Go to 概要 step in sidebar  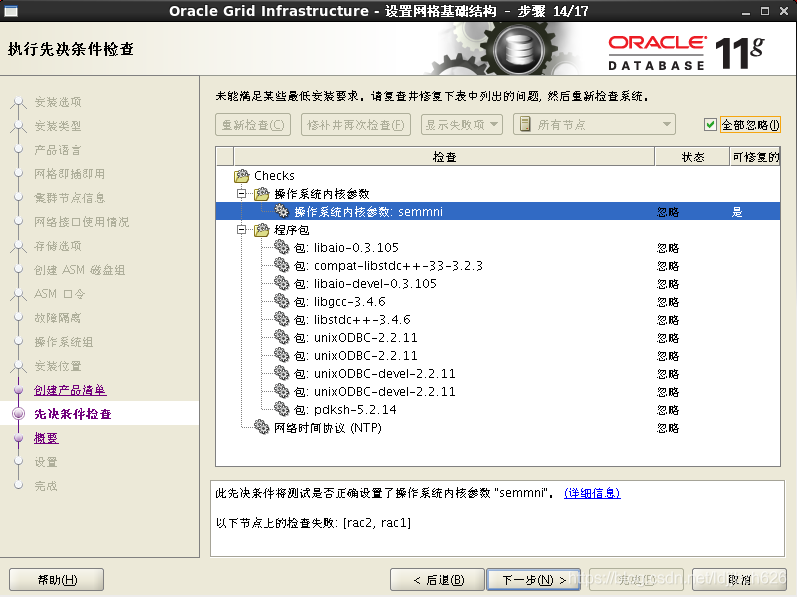click(x=46, y=438)
